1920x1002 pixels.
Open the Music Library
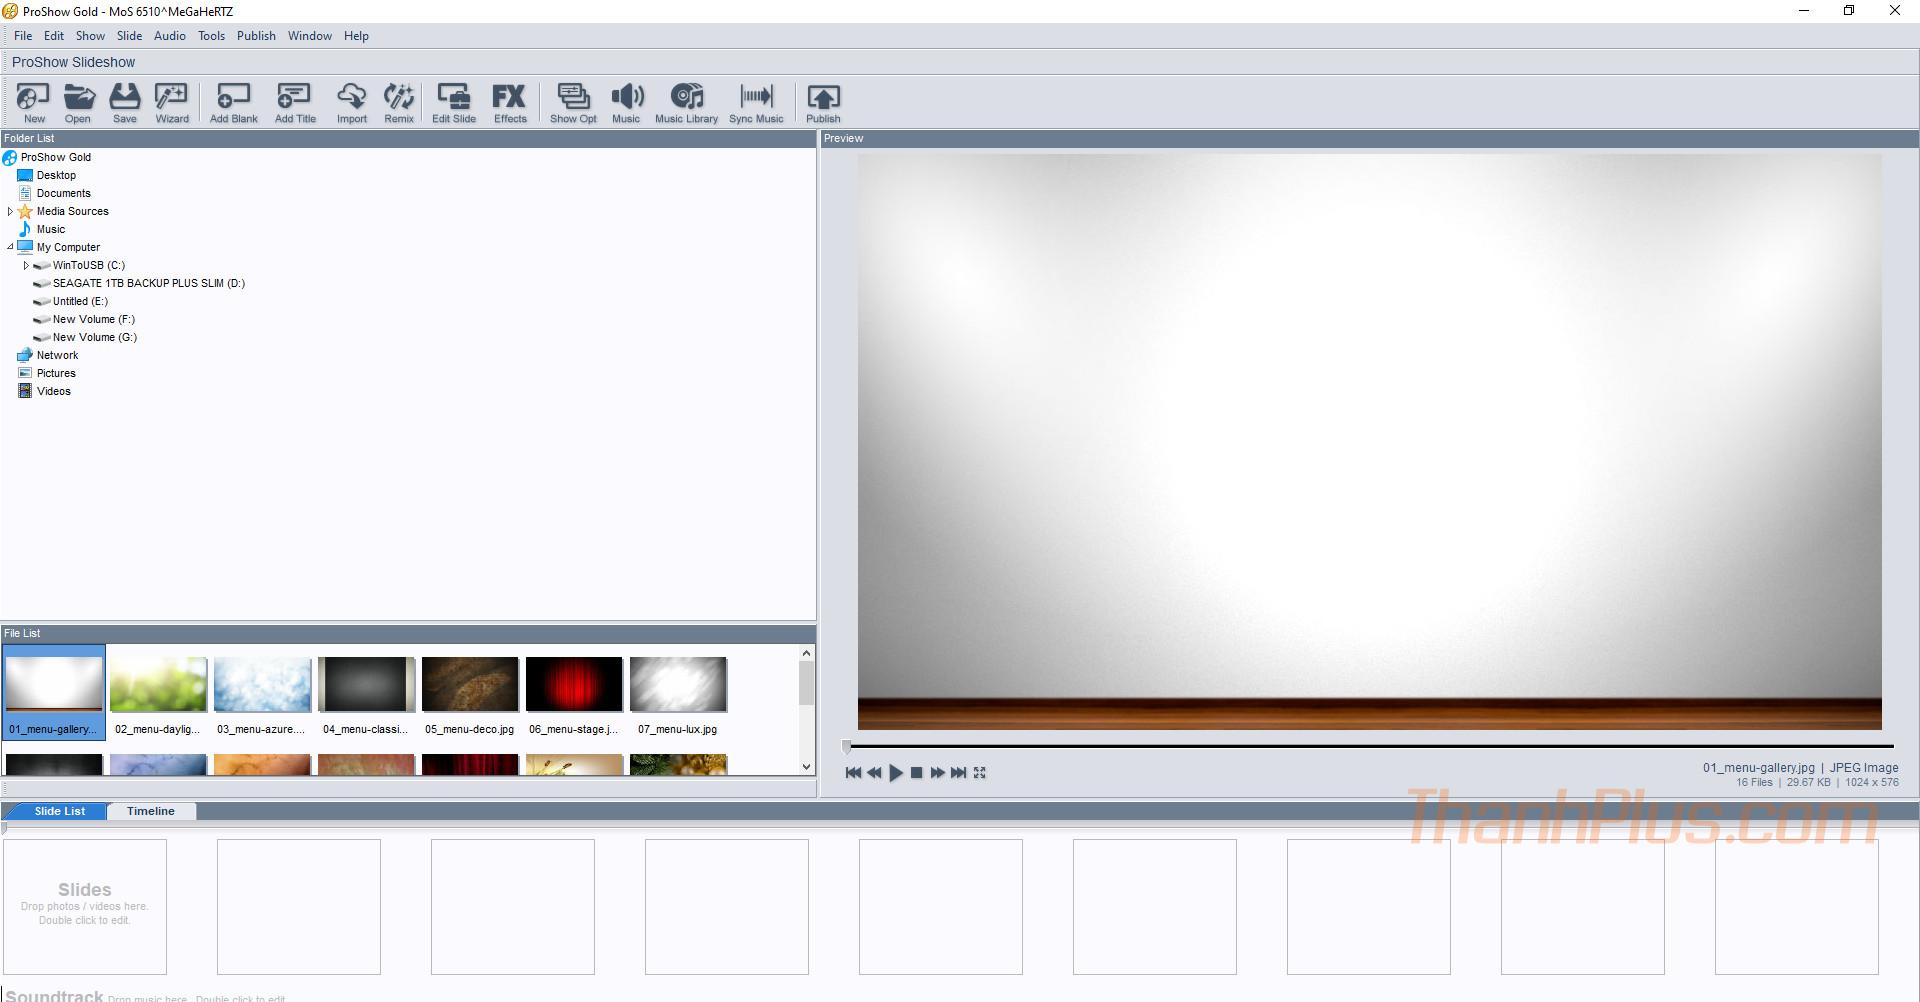(x=686, y=103)
